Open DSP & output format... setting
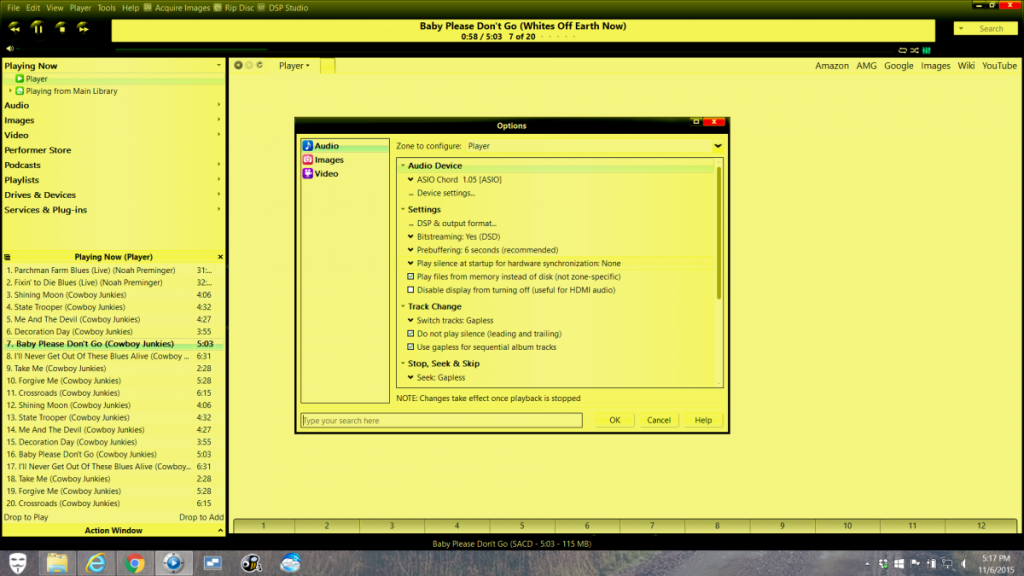The height and width of the screenshot is (576, 1024). 456,223
